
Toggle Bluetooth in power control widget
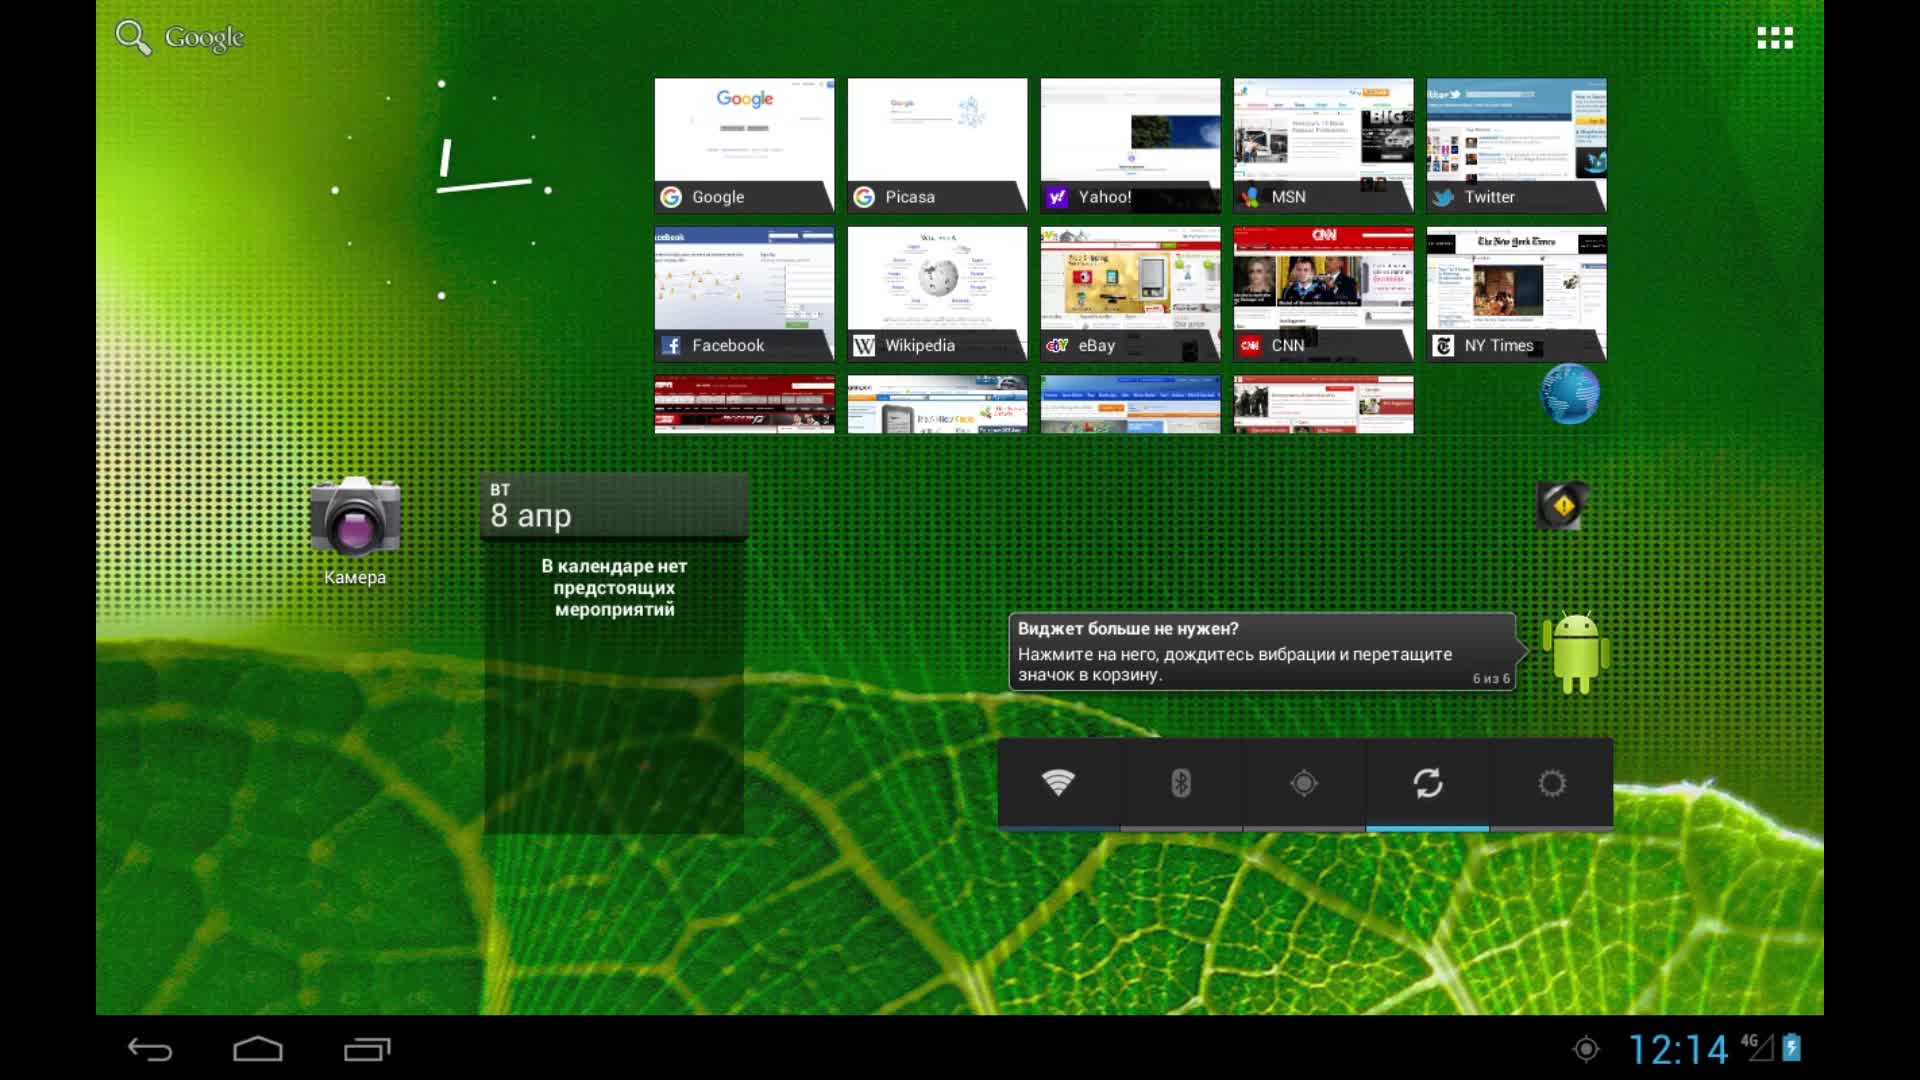click(1181, 783)
